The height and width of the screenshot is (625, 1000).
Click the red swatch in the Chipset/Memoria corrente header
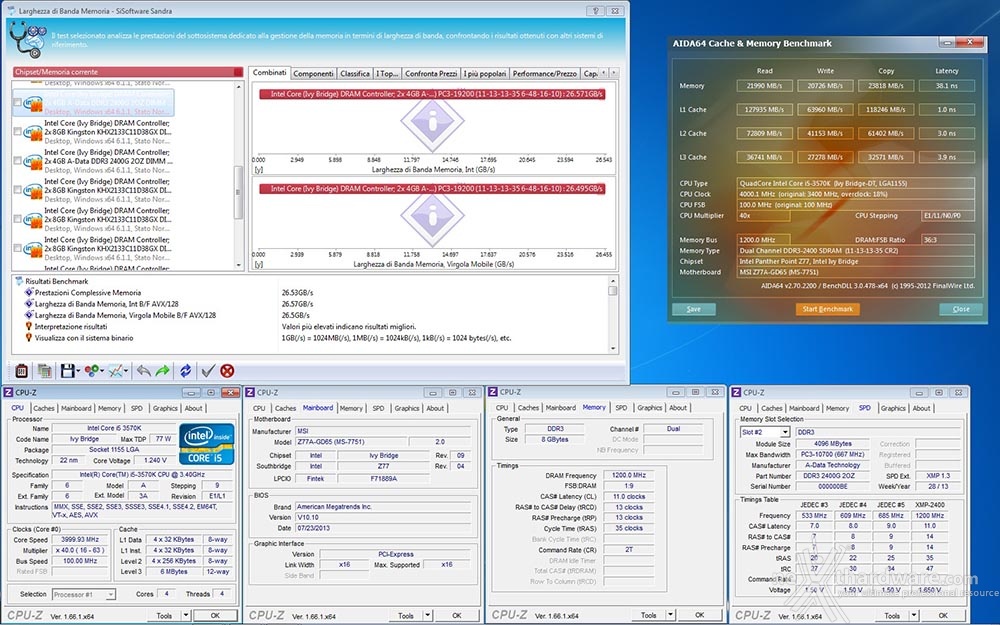(238, 72)
